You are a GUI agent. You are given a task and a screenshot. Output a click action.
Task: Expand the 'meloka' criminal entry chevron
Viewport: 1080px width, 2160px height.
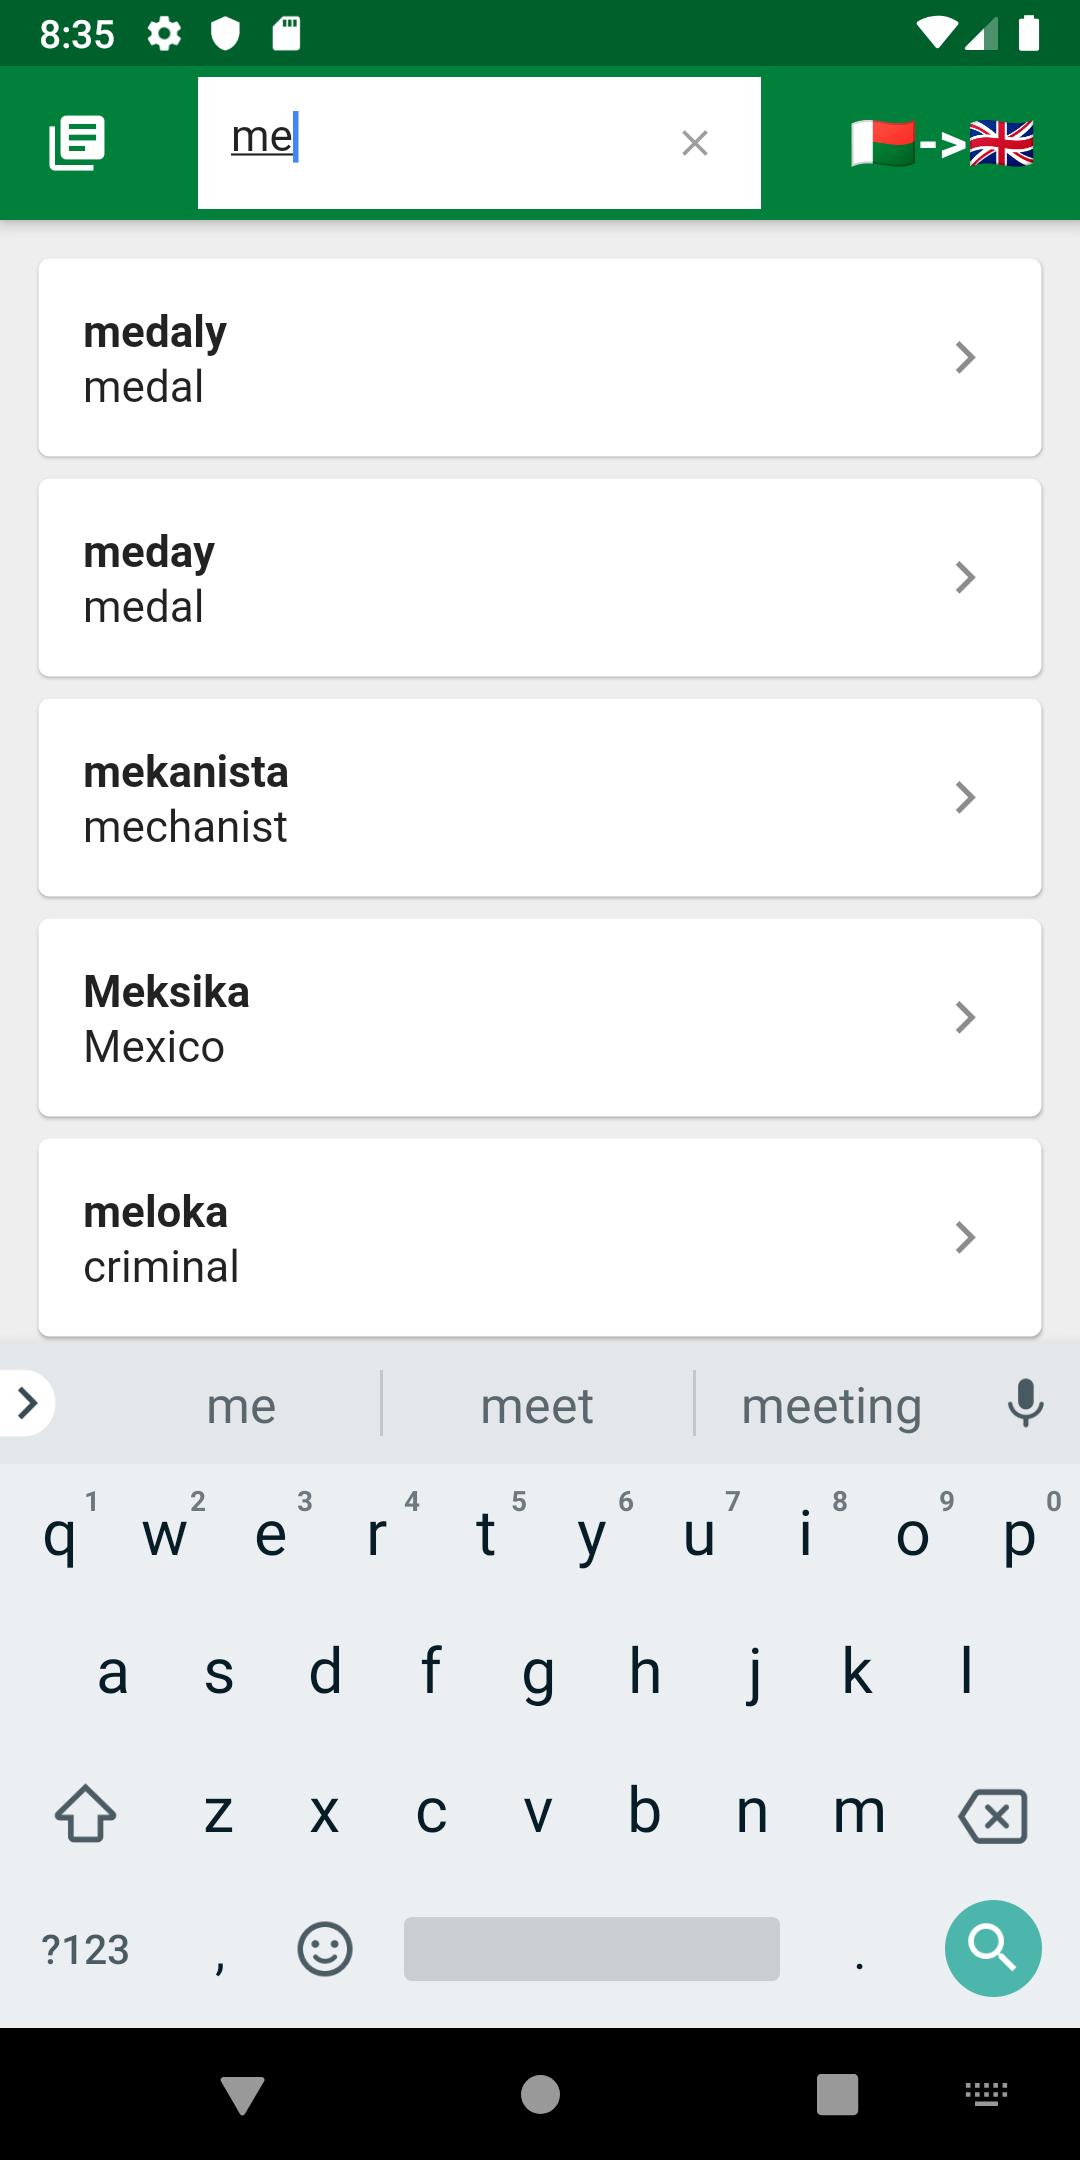(x=965, y=1238)
